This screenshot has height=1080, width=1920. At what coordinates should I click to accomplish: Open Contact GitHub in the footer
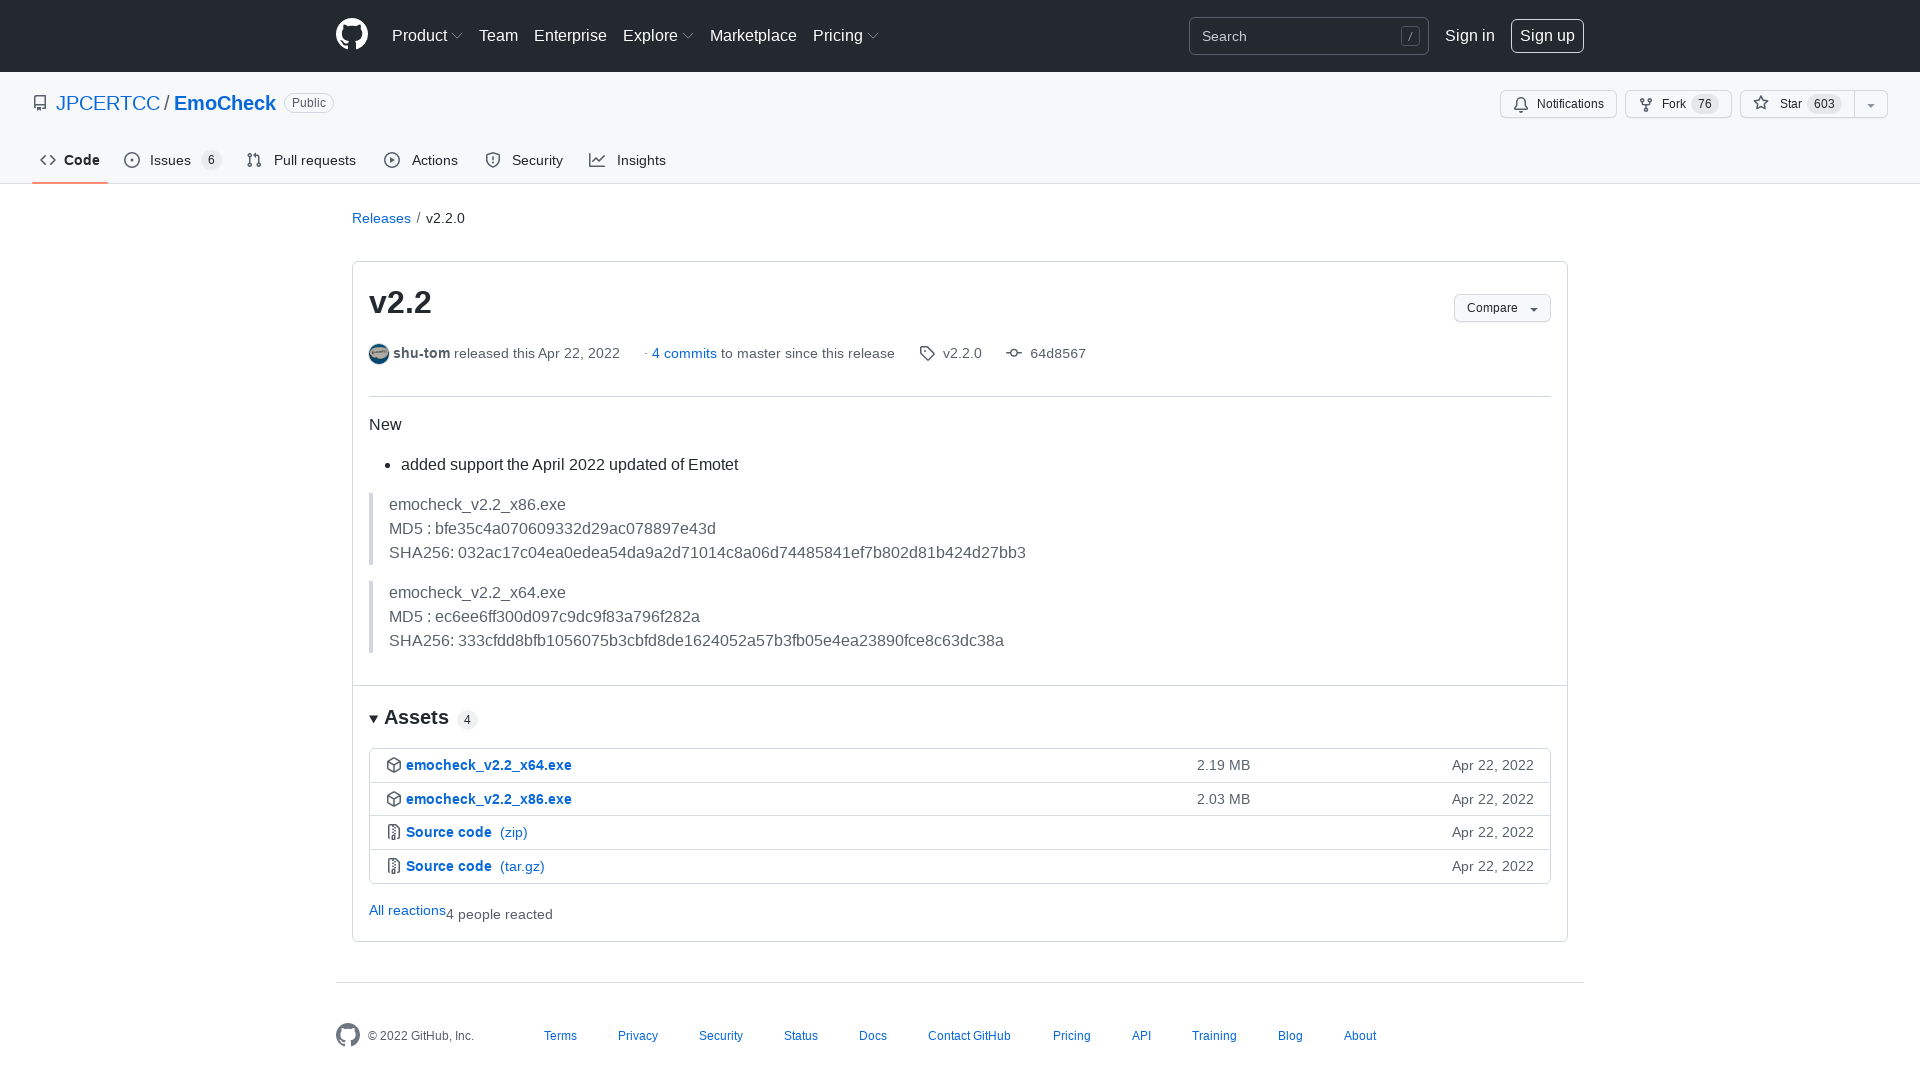tap(969, 1036)
